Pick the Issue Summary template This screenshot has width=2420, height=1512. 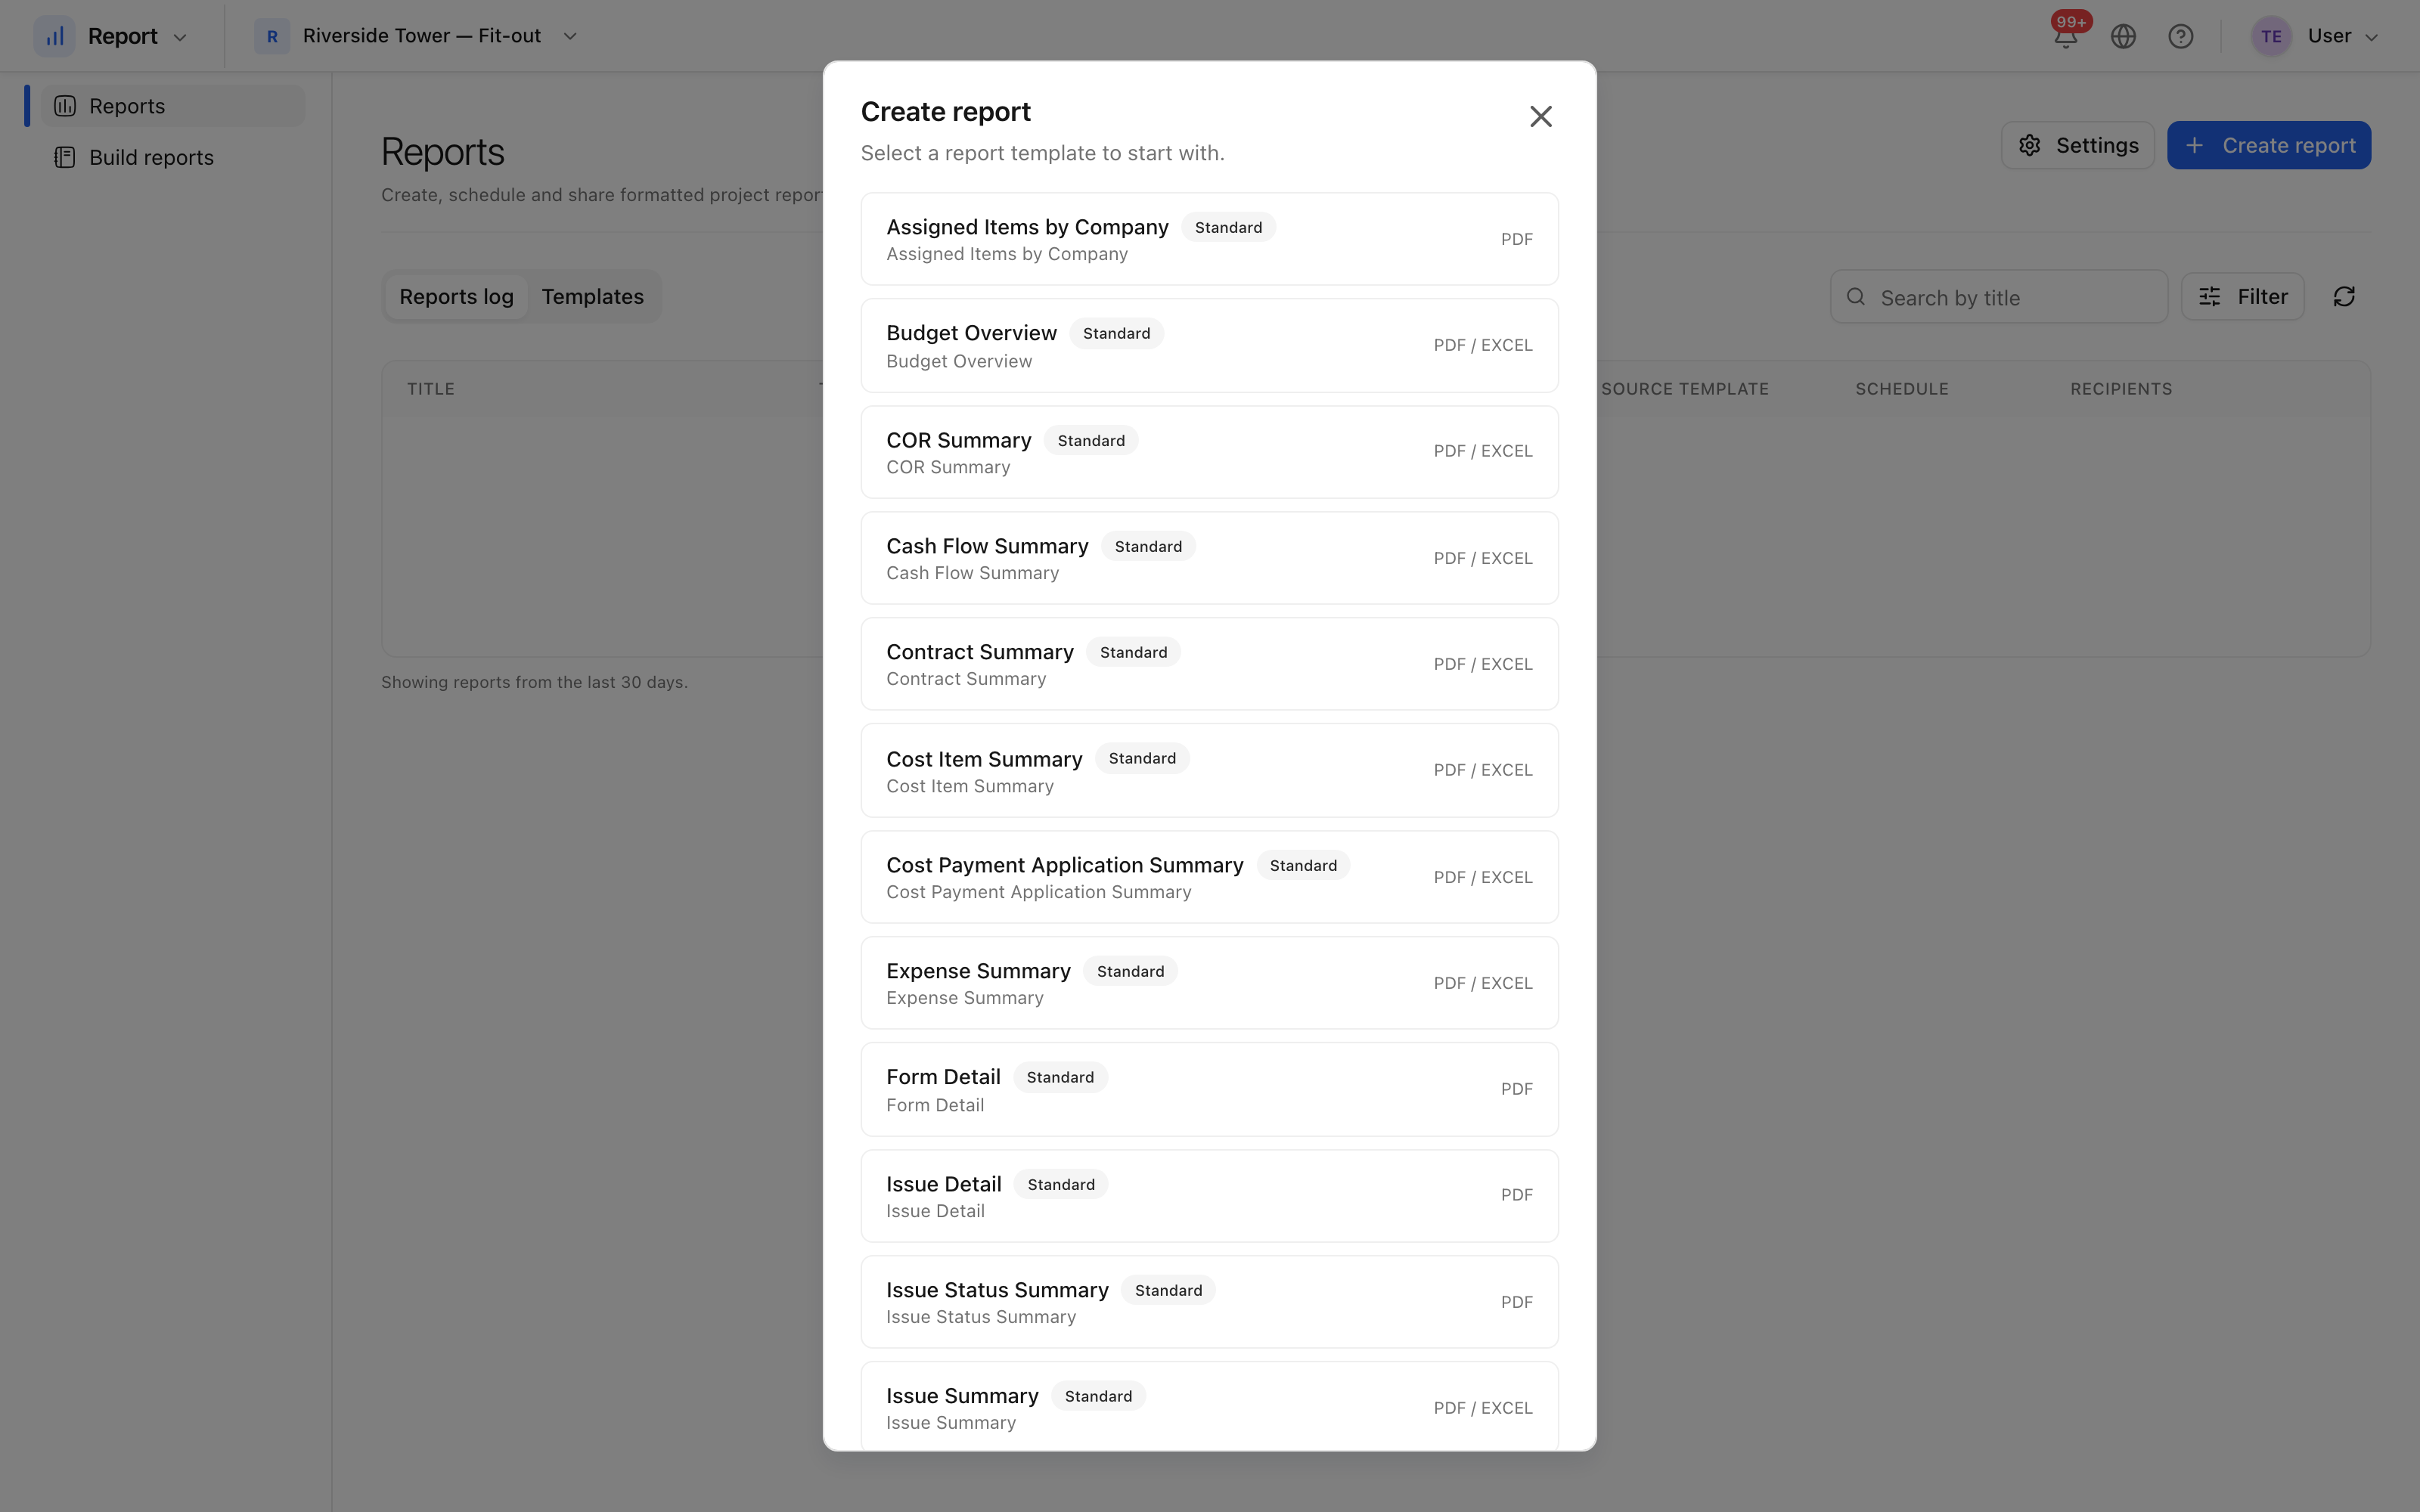pos(1209,1407)
